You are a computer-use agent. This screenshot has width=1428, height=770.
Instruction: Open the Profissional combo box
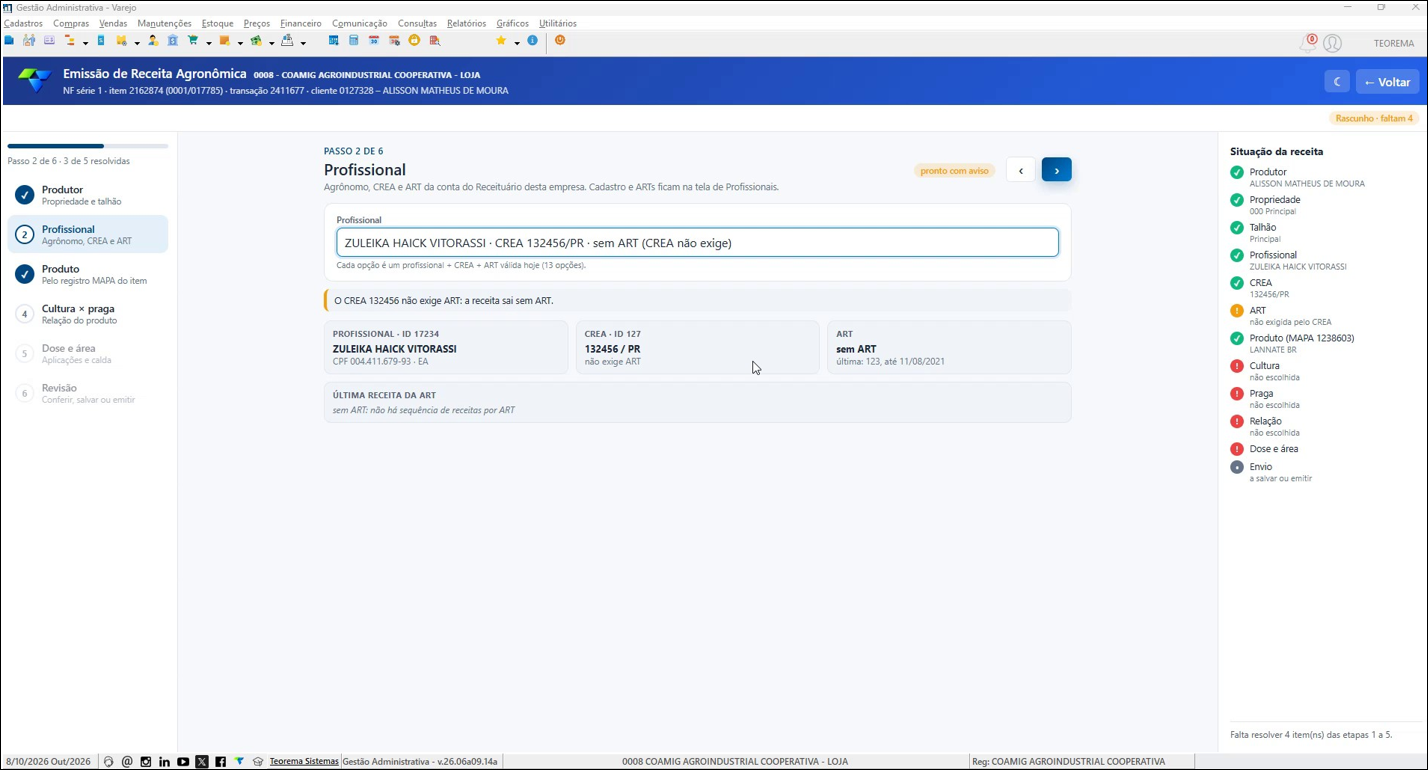click(x=697, y=243)
